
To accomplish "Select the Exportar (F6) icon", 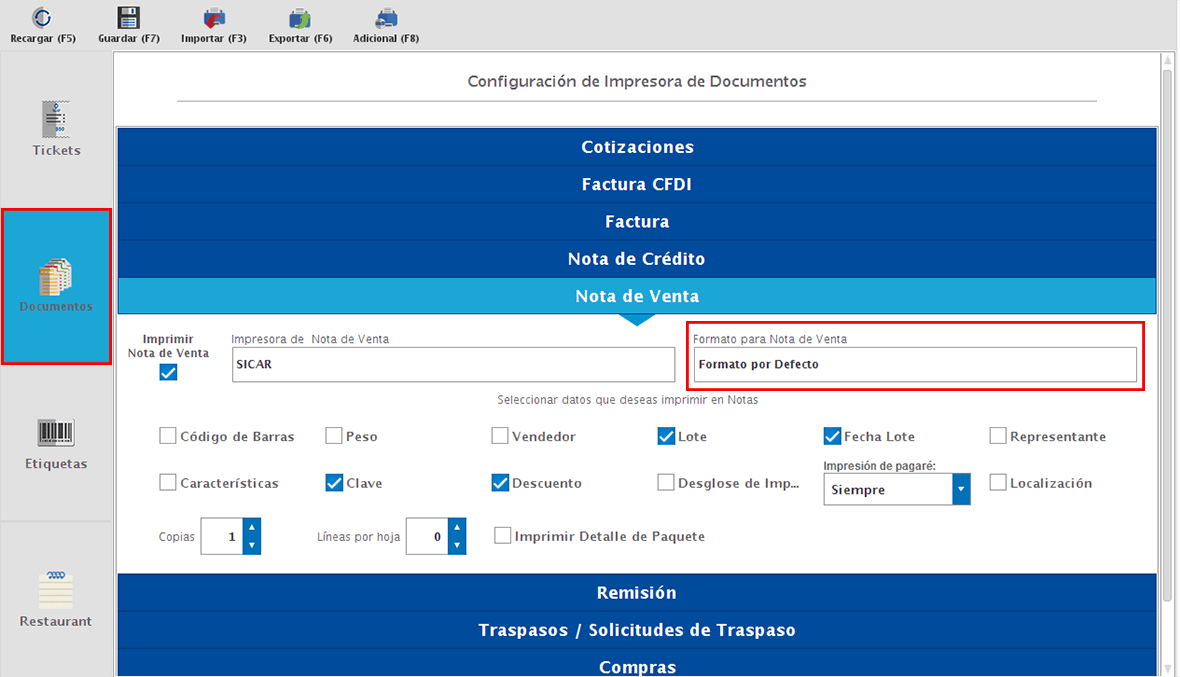I will [299, 24].
